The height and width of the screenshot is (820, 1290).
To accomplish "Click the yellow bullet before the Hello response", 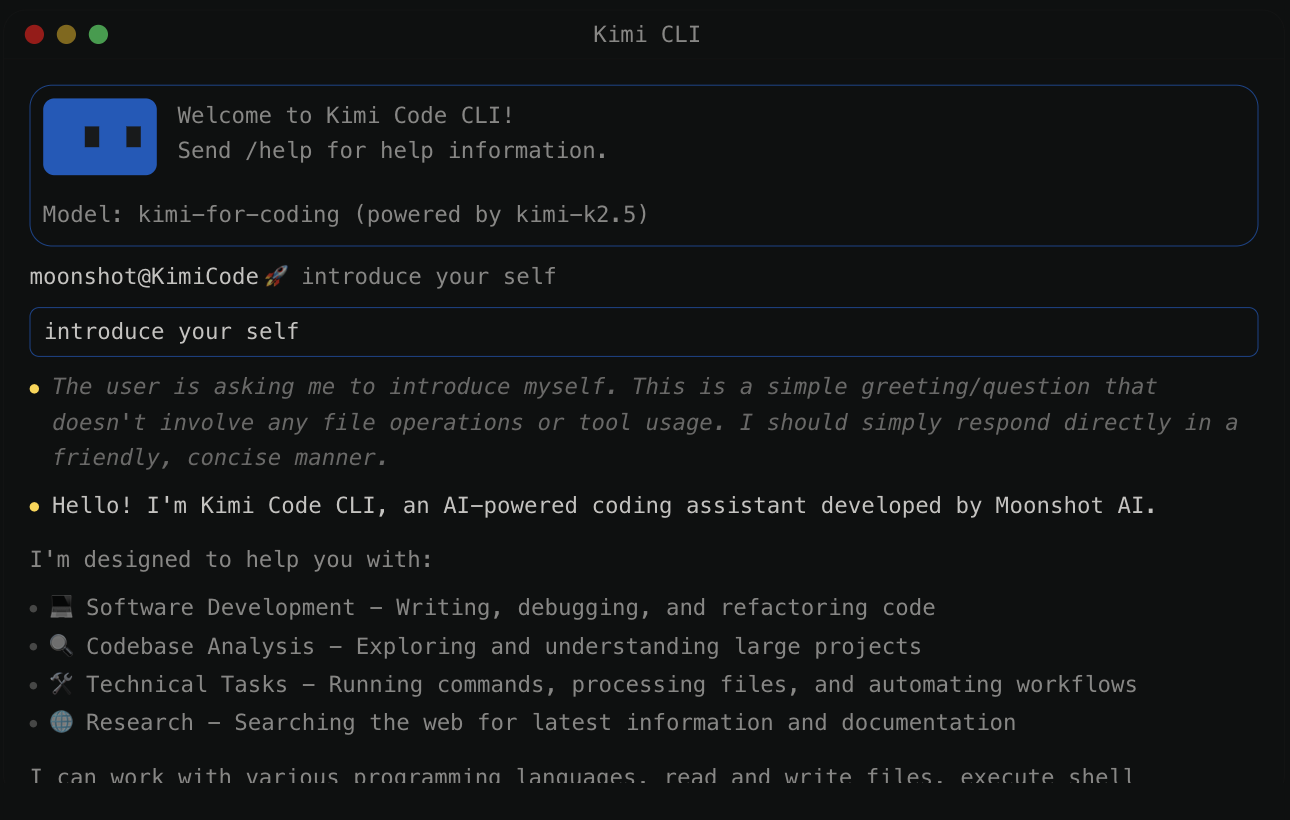I will tap(34, 507).
